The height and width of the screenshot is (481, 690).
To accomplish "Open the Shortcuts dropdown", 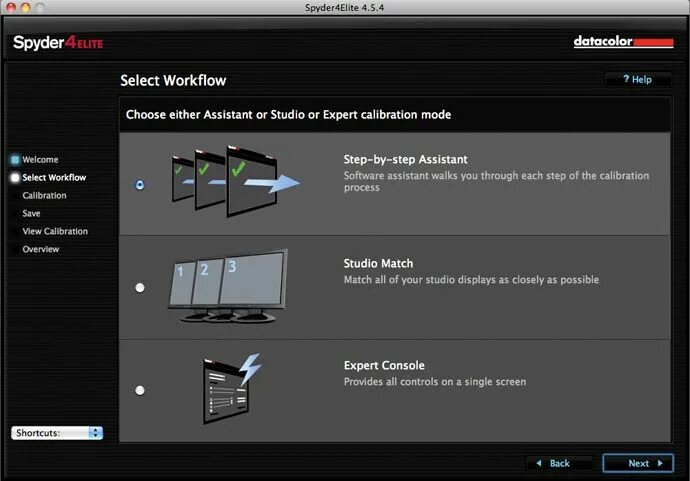I will pyautogui.click(x=57, y=433).
